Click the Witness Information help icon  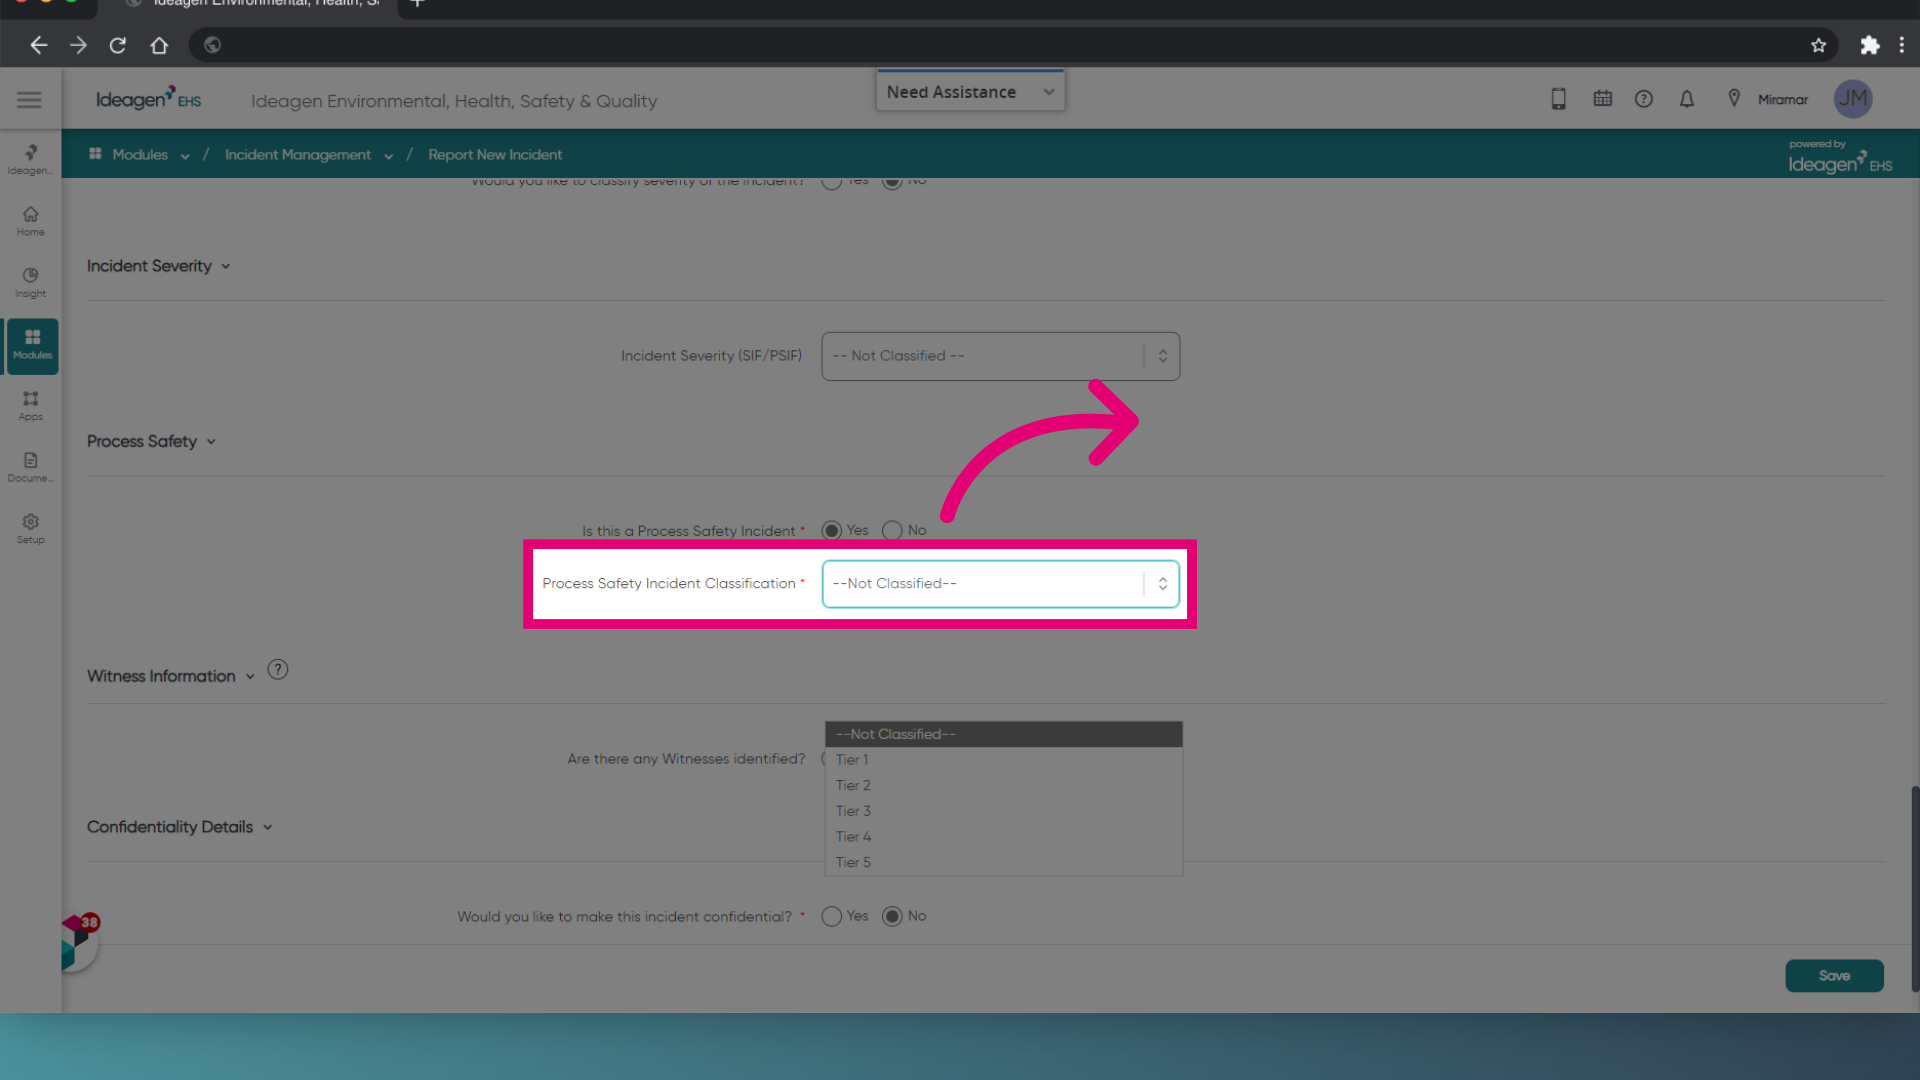[278, 670]
